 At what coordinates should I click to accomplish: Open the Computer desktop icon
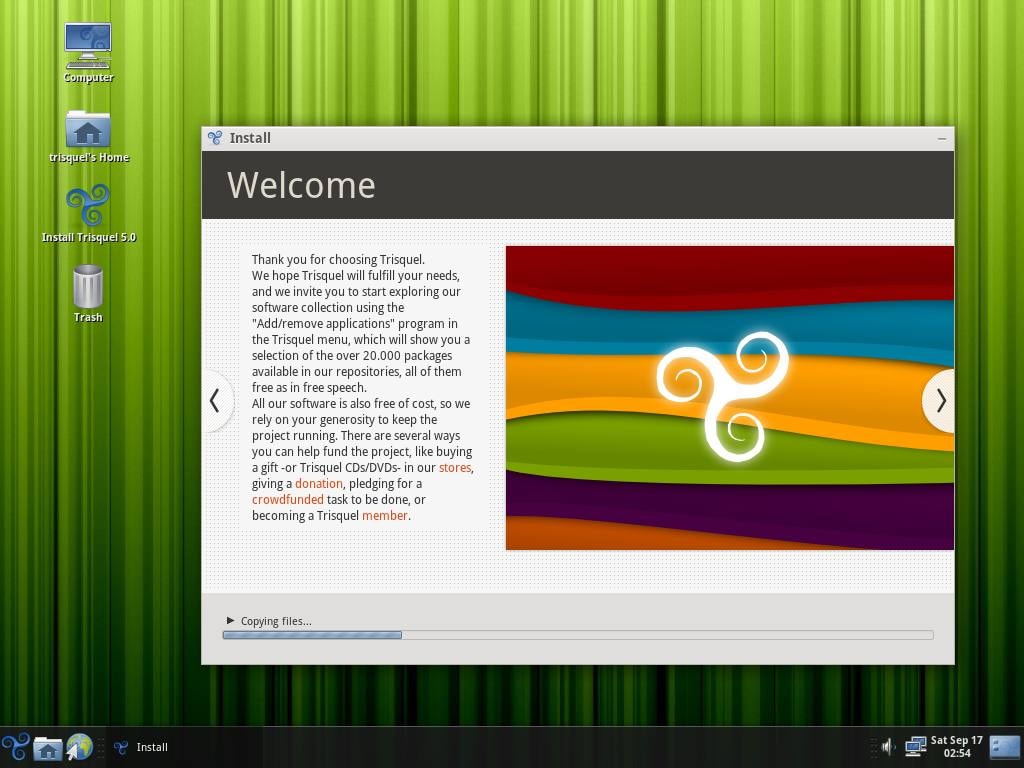pos(88,52)
